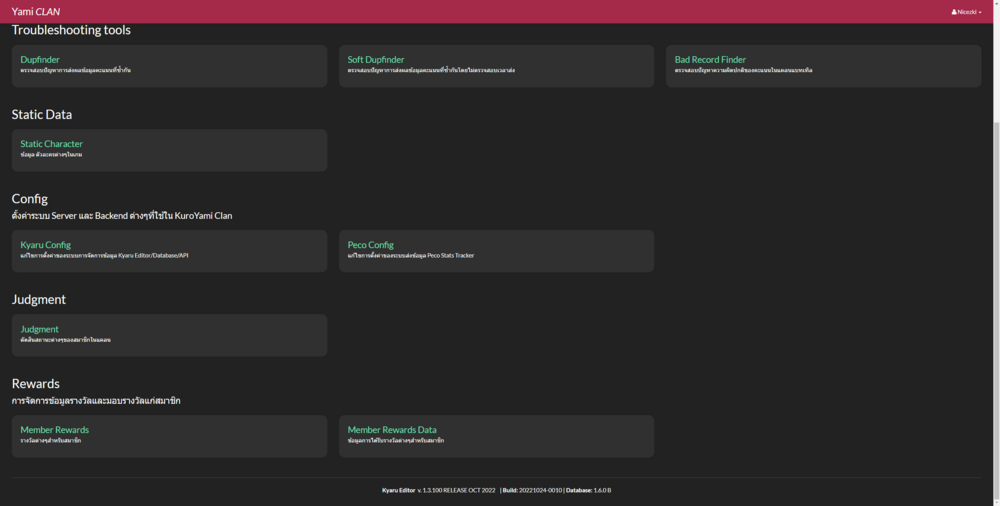
Task: Select the Judgment card link
Action: (x=39, y=329)
